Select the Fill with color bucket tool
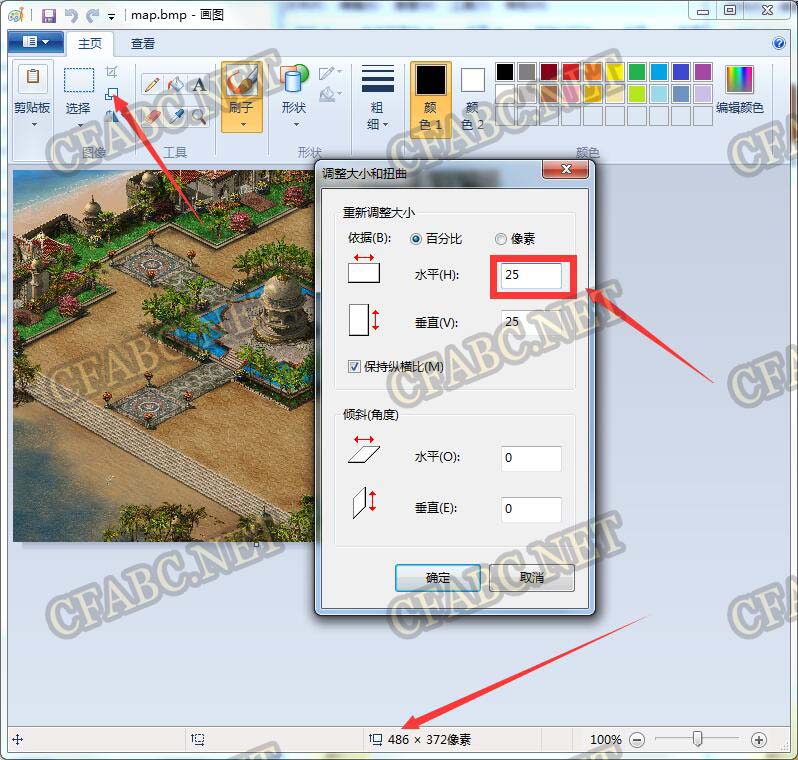The height and width of the screenshot is (760, 798). click(176, 84)
